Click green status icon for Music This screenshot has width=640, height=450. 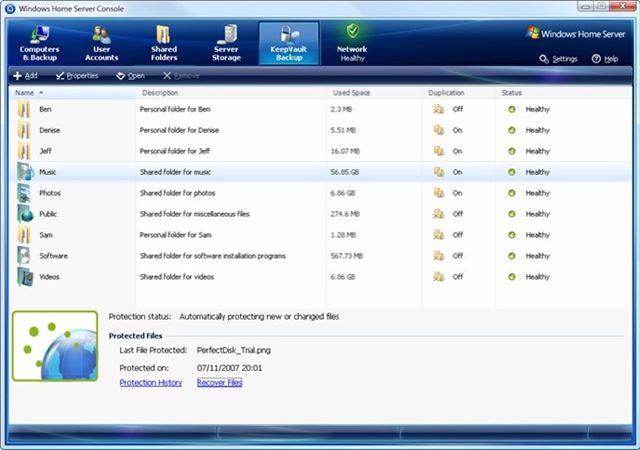pyautogui.click(x=511, y=172)
